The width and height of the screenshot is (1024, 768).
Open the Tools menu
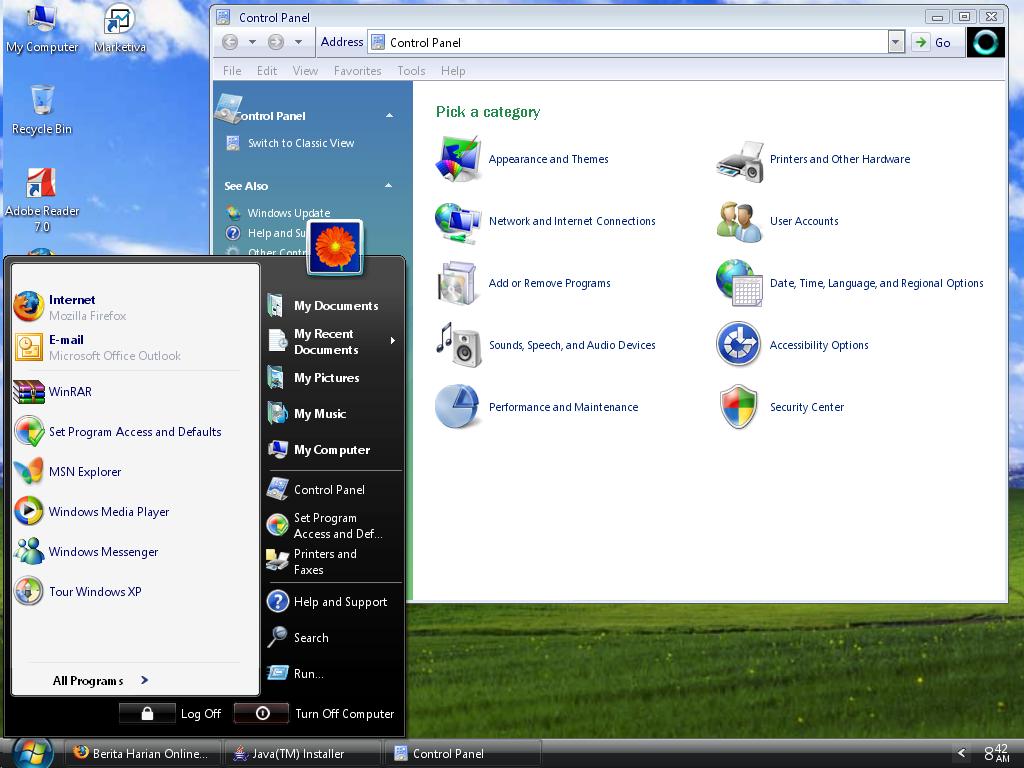coord(411,71)
